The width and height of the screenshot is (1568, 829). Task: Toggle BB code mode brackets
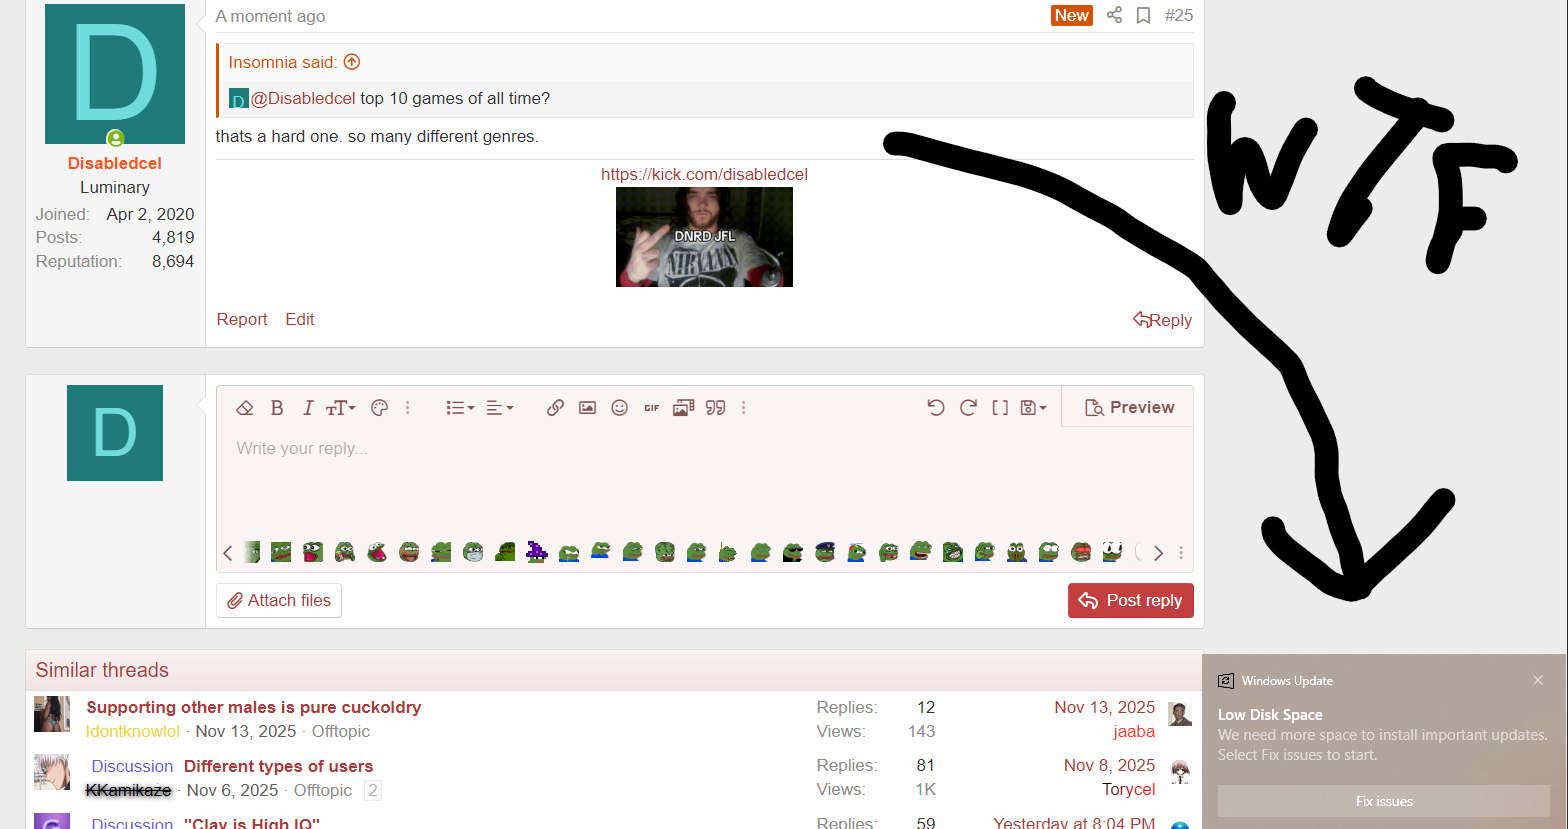tap(1000, 408)
